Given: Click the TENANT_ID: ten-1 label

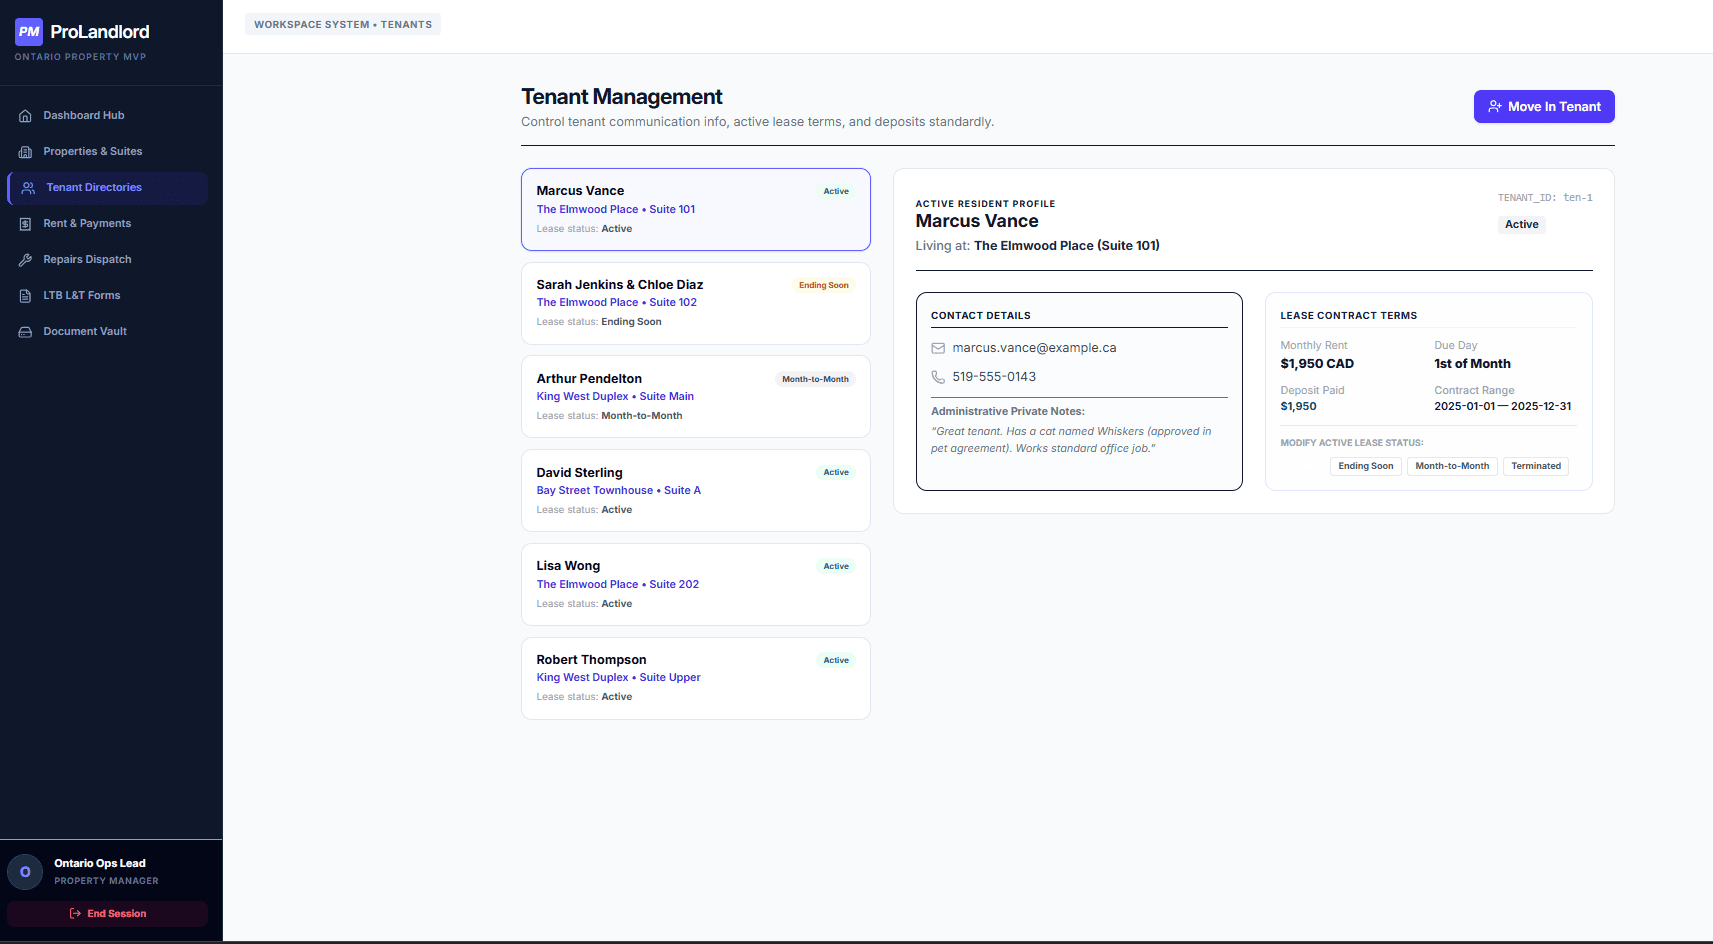Looking at the screenshot, I should pyautogui.click(x=1545, y=198).
